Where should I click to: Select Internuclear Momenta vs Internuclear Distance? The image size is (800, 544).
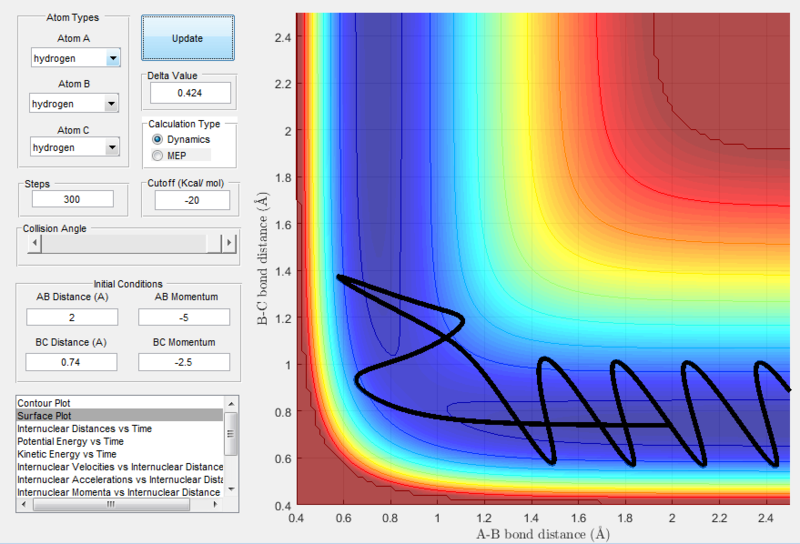(118, 492)
